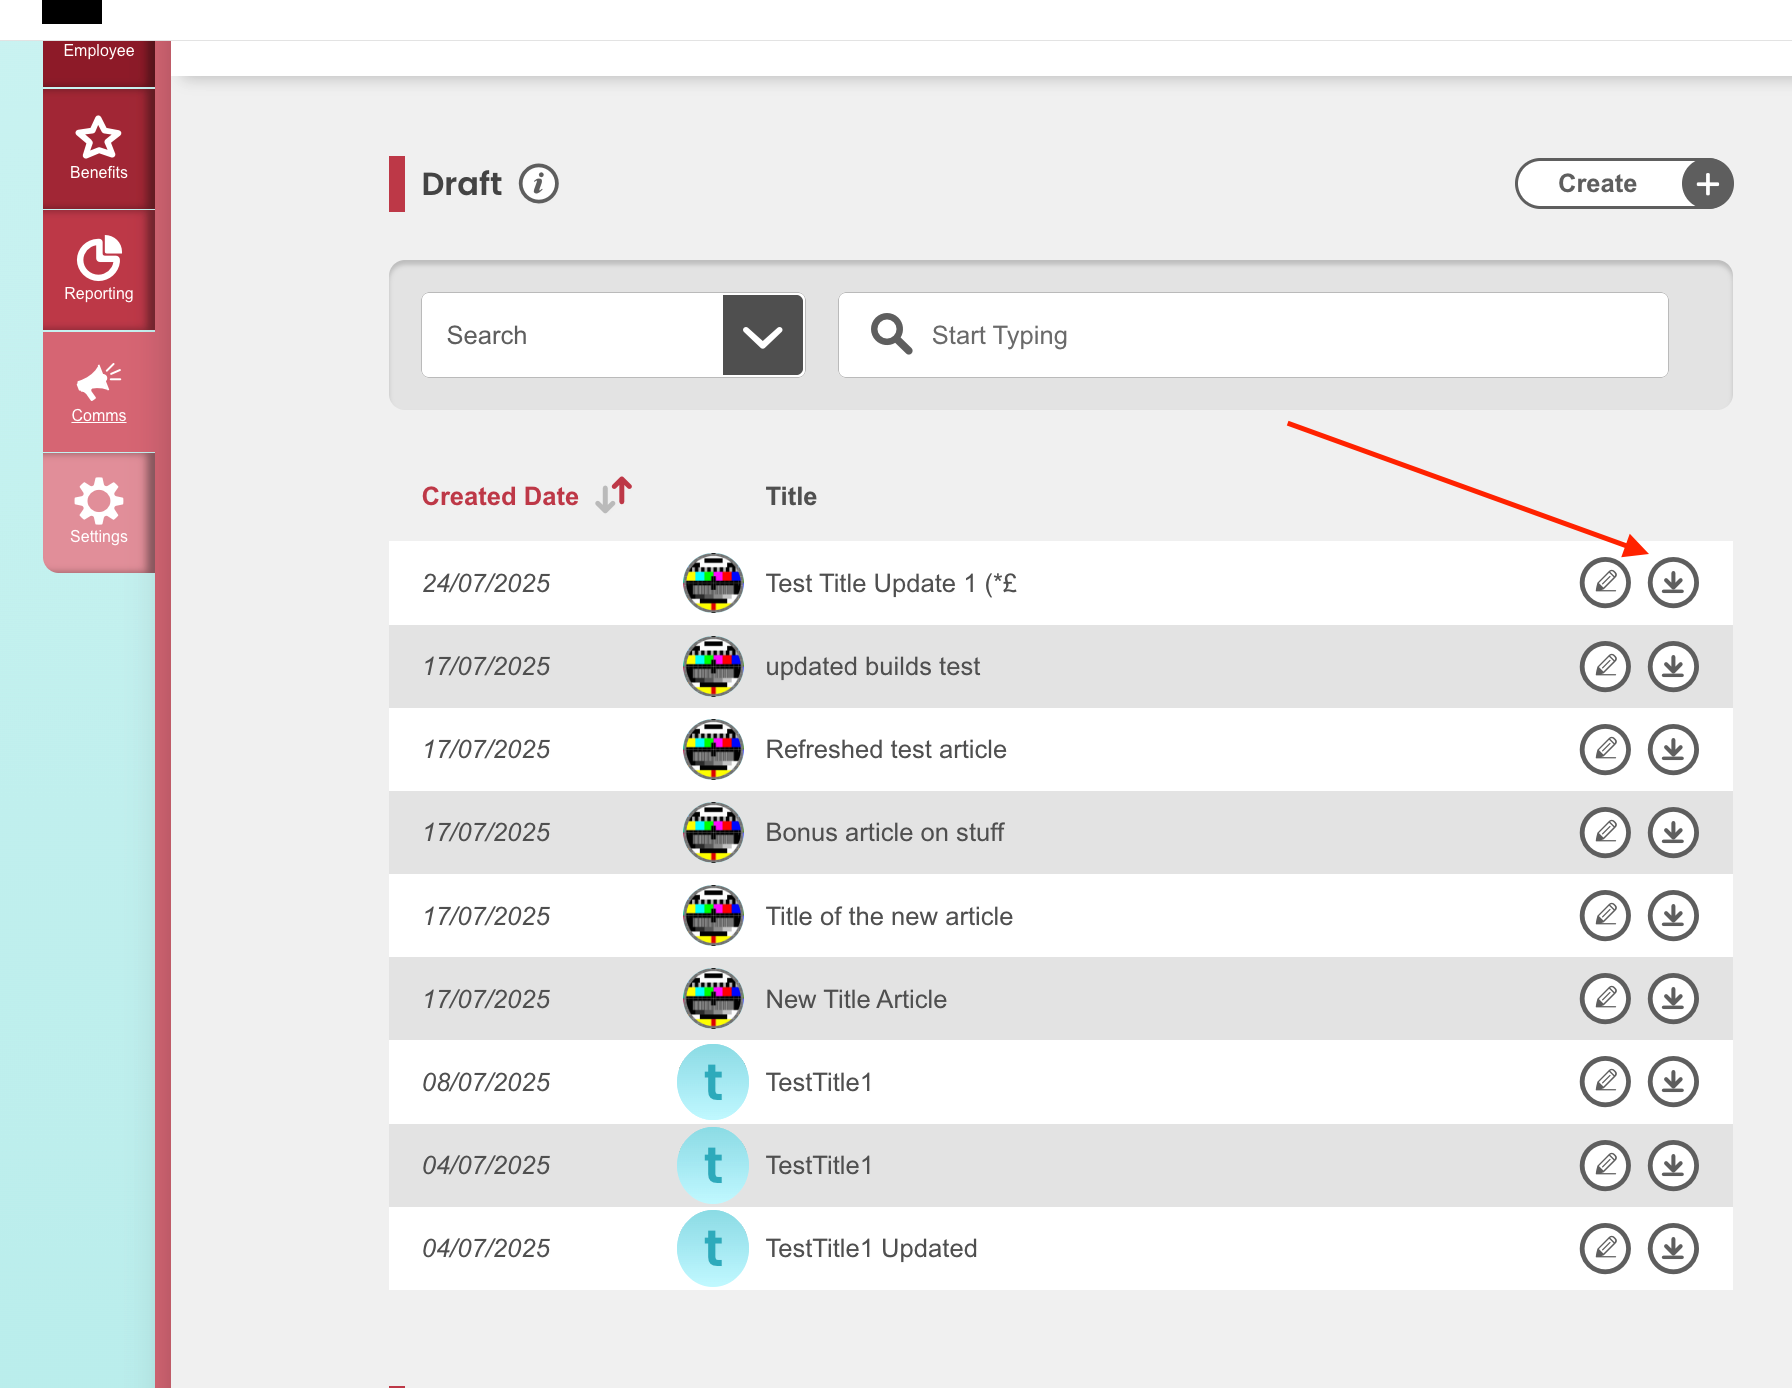
Task: Open the Draft info icon
Action: [538, 184]
